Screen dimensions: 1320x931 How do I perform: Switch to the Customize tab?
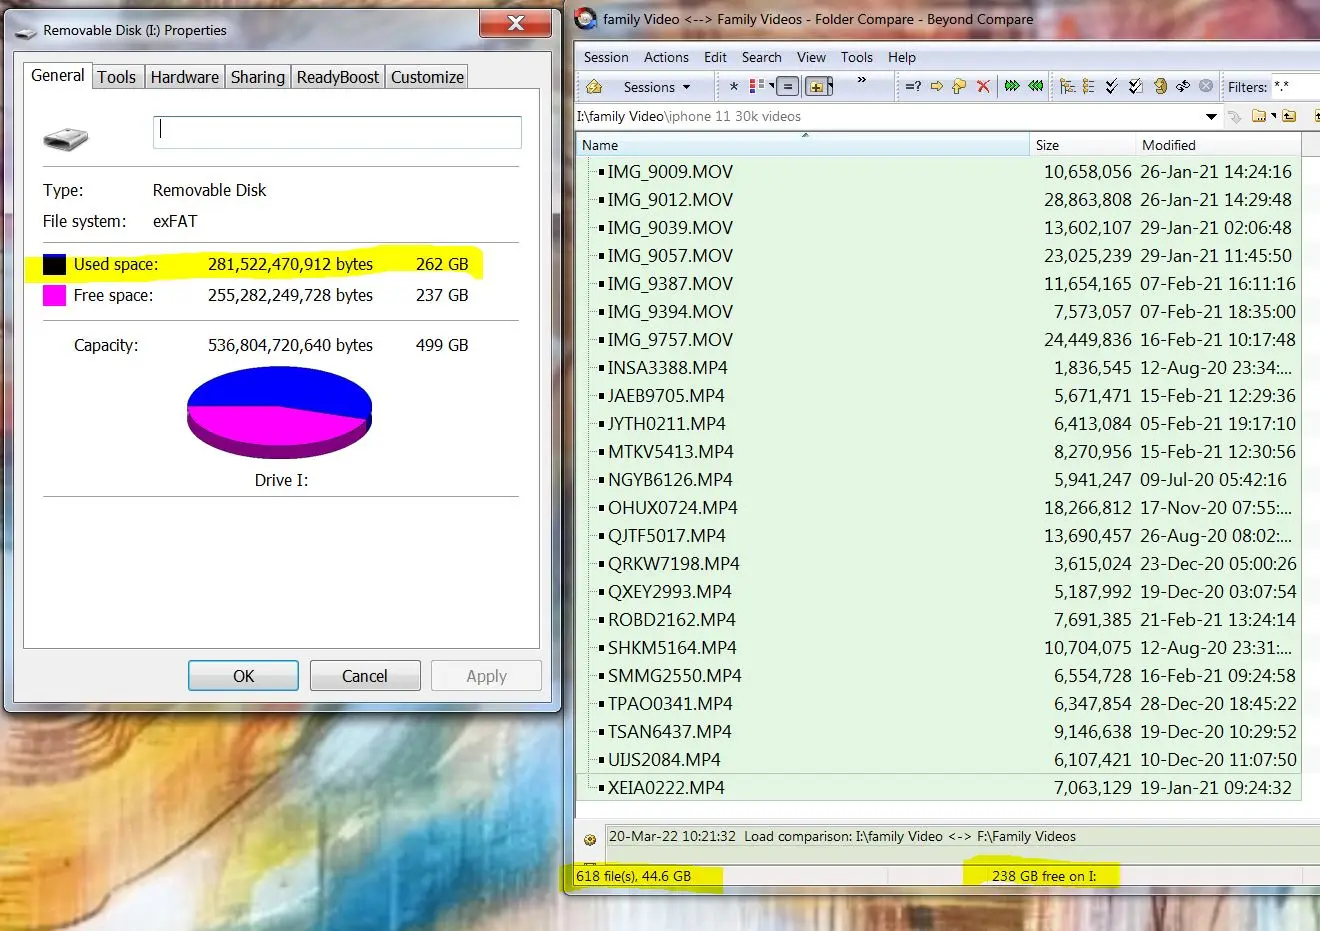[427, 77]
